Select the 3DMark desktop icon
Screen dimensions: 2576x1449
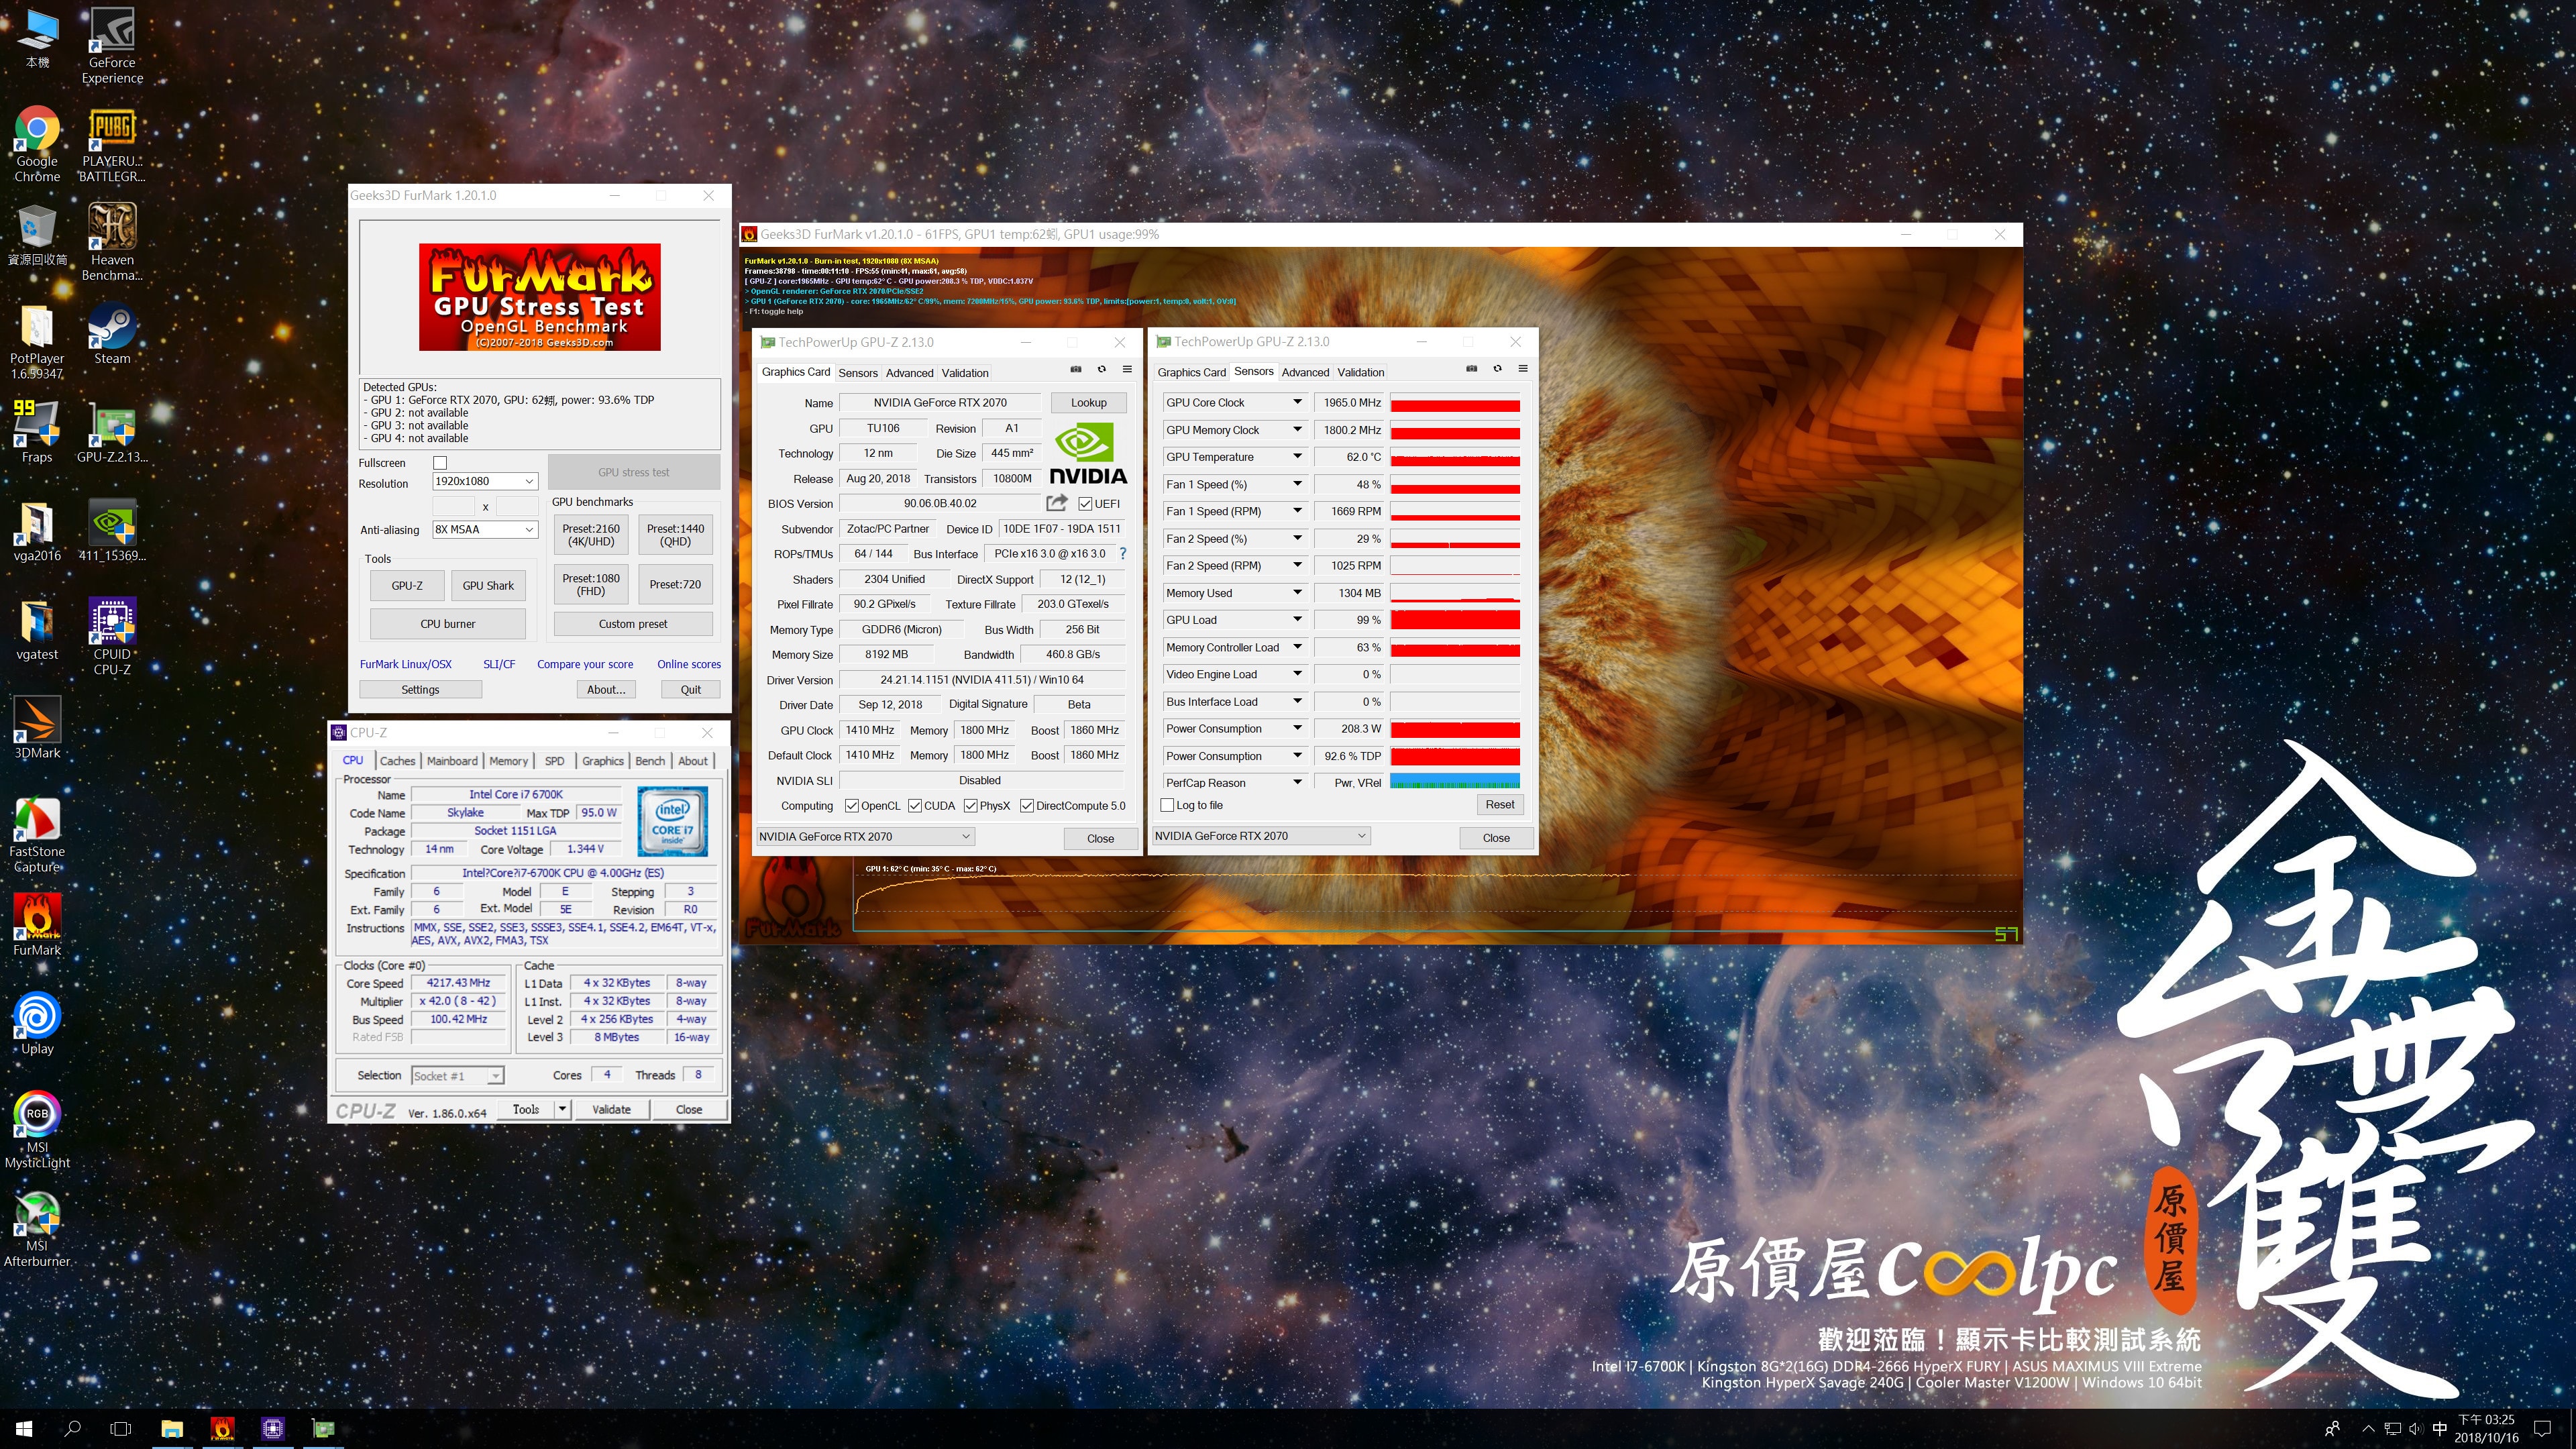(x=37, y=728)
